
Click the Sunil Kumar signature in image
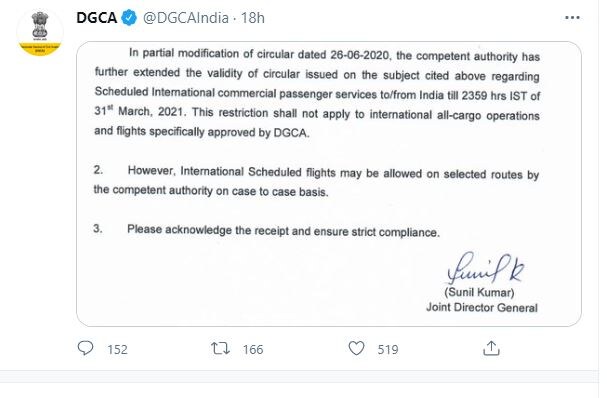[x=485, y=268]
